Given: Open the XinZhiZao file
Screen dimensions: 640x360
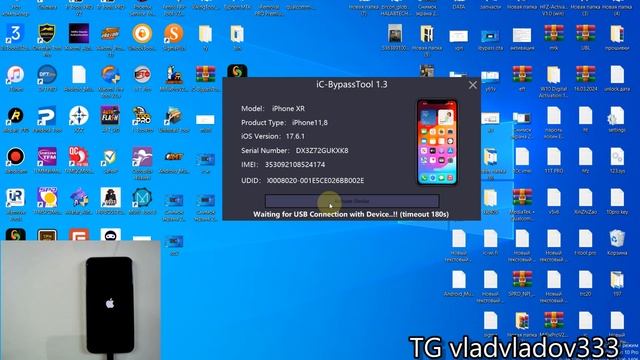Looking at the screenshot, I should click(x=585, y=198).
